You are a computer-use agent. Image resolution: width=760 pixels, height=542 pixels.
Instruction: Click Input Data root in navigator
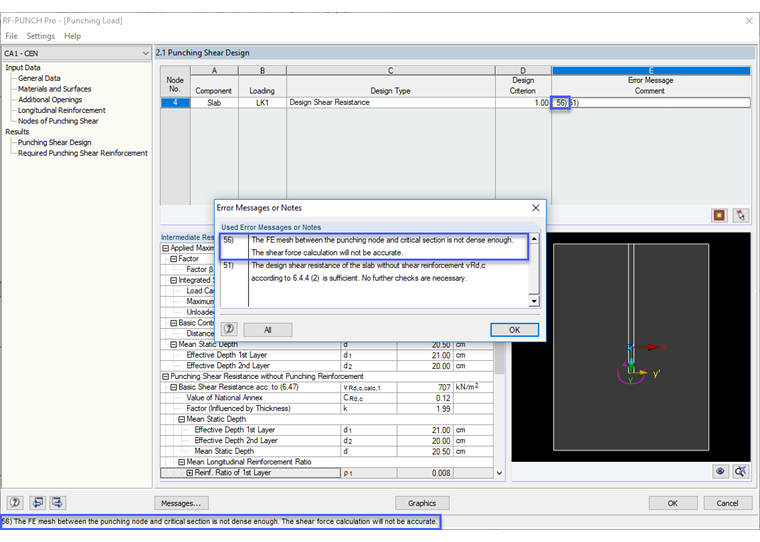point(23,67)
